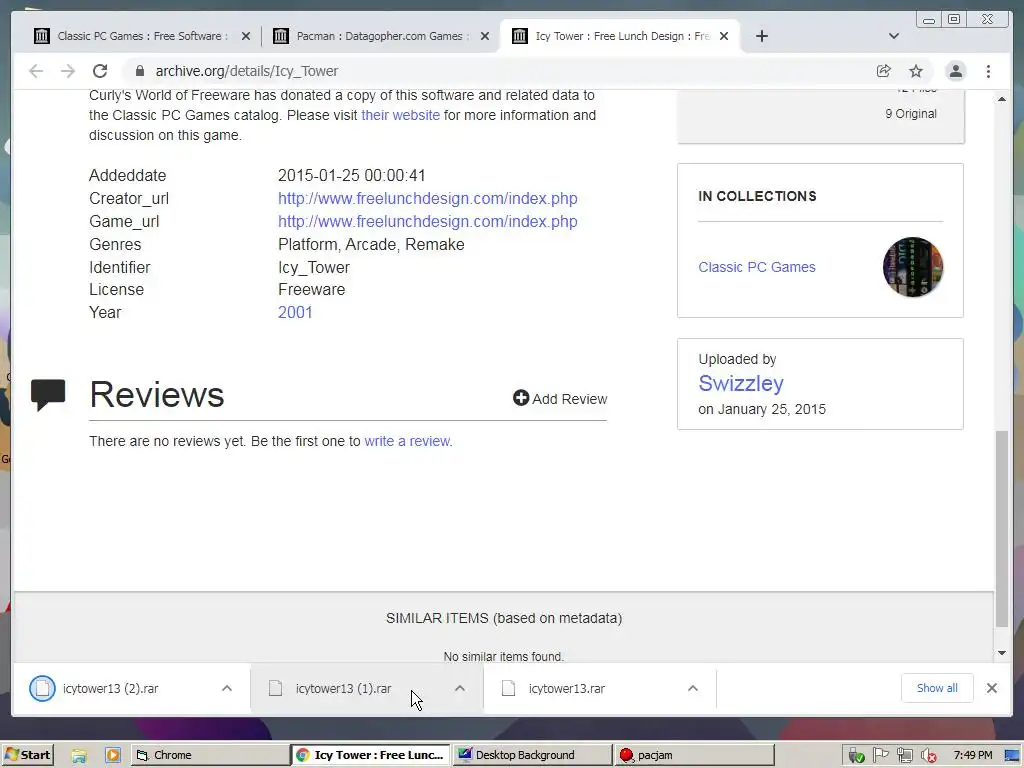Screen dimensions: 1024x768
Task: Open file explorer from quick launch
Action: point(79,756)
